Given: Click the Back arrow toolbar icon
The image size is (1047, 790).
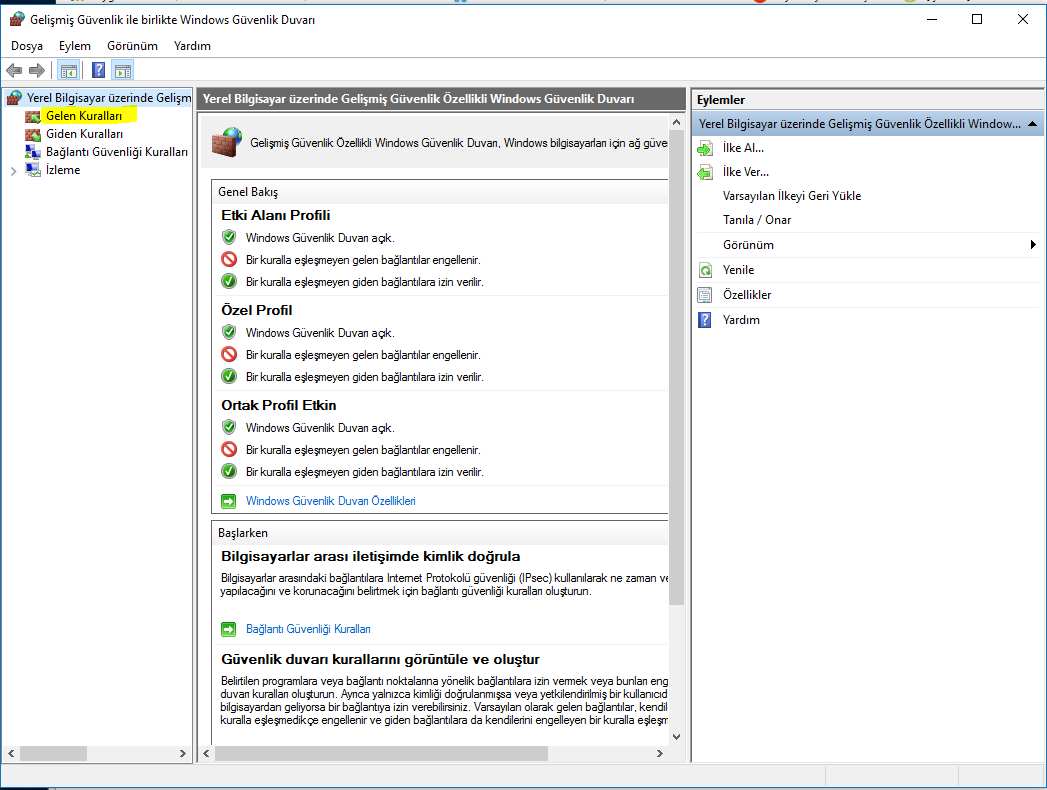Looking at the screenshot, I should point(14,70).
